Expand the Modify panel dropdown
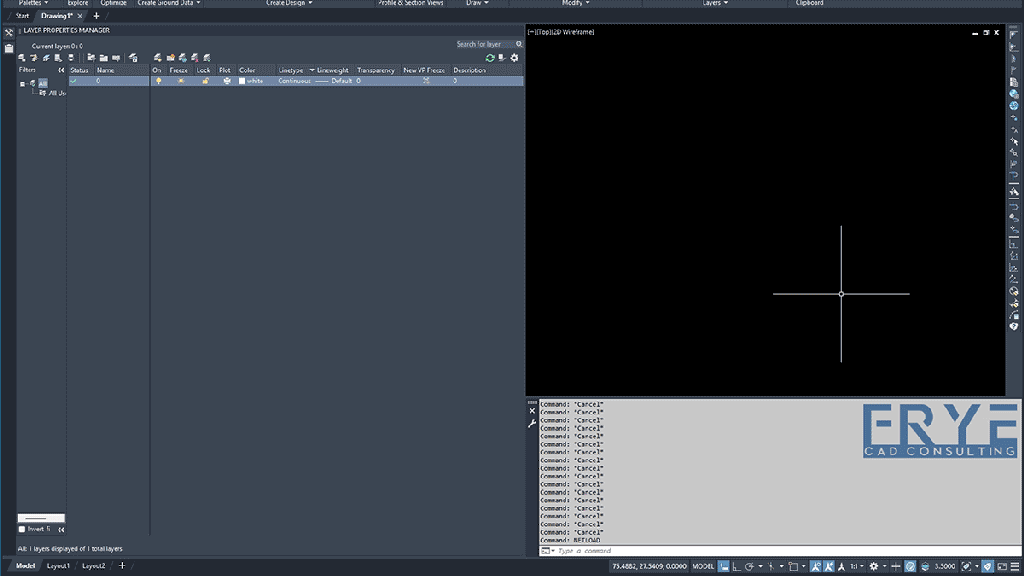The height and width of the screenshot is (576, 1024). pyautogui.click(x=575, y=4)
